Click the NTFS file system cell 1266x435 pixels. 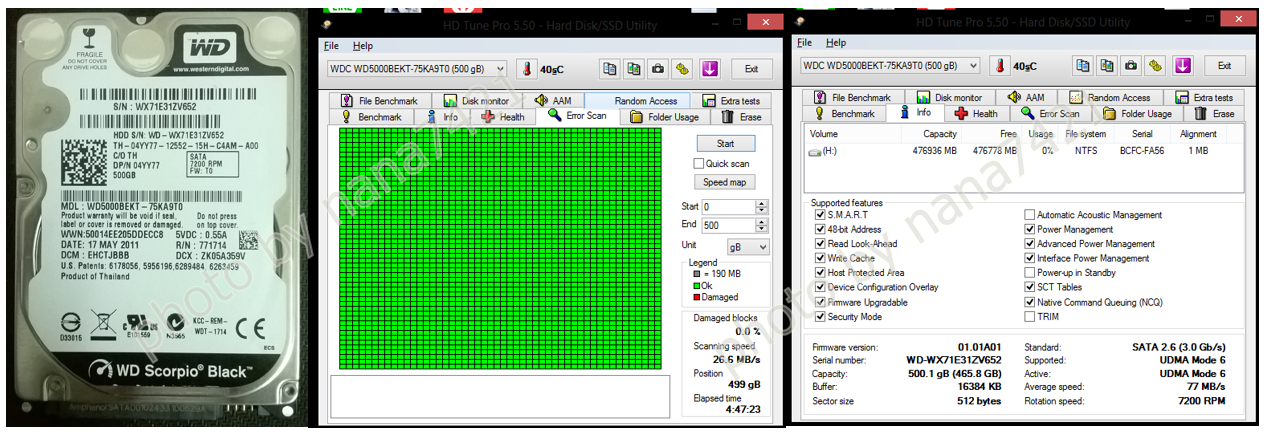tap(1087, 151)
